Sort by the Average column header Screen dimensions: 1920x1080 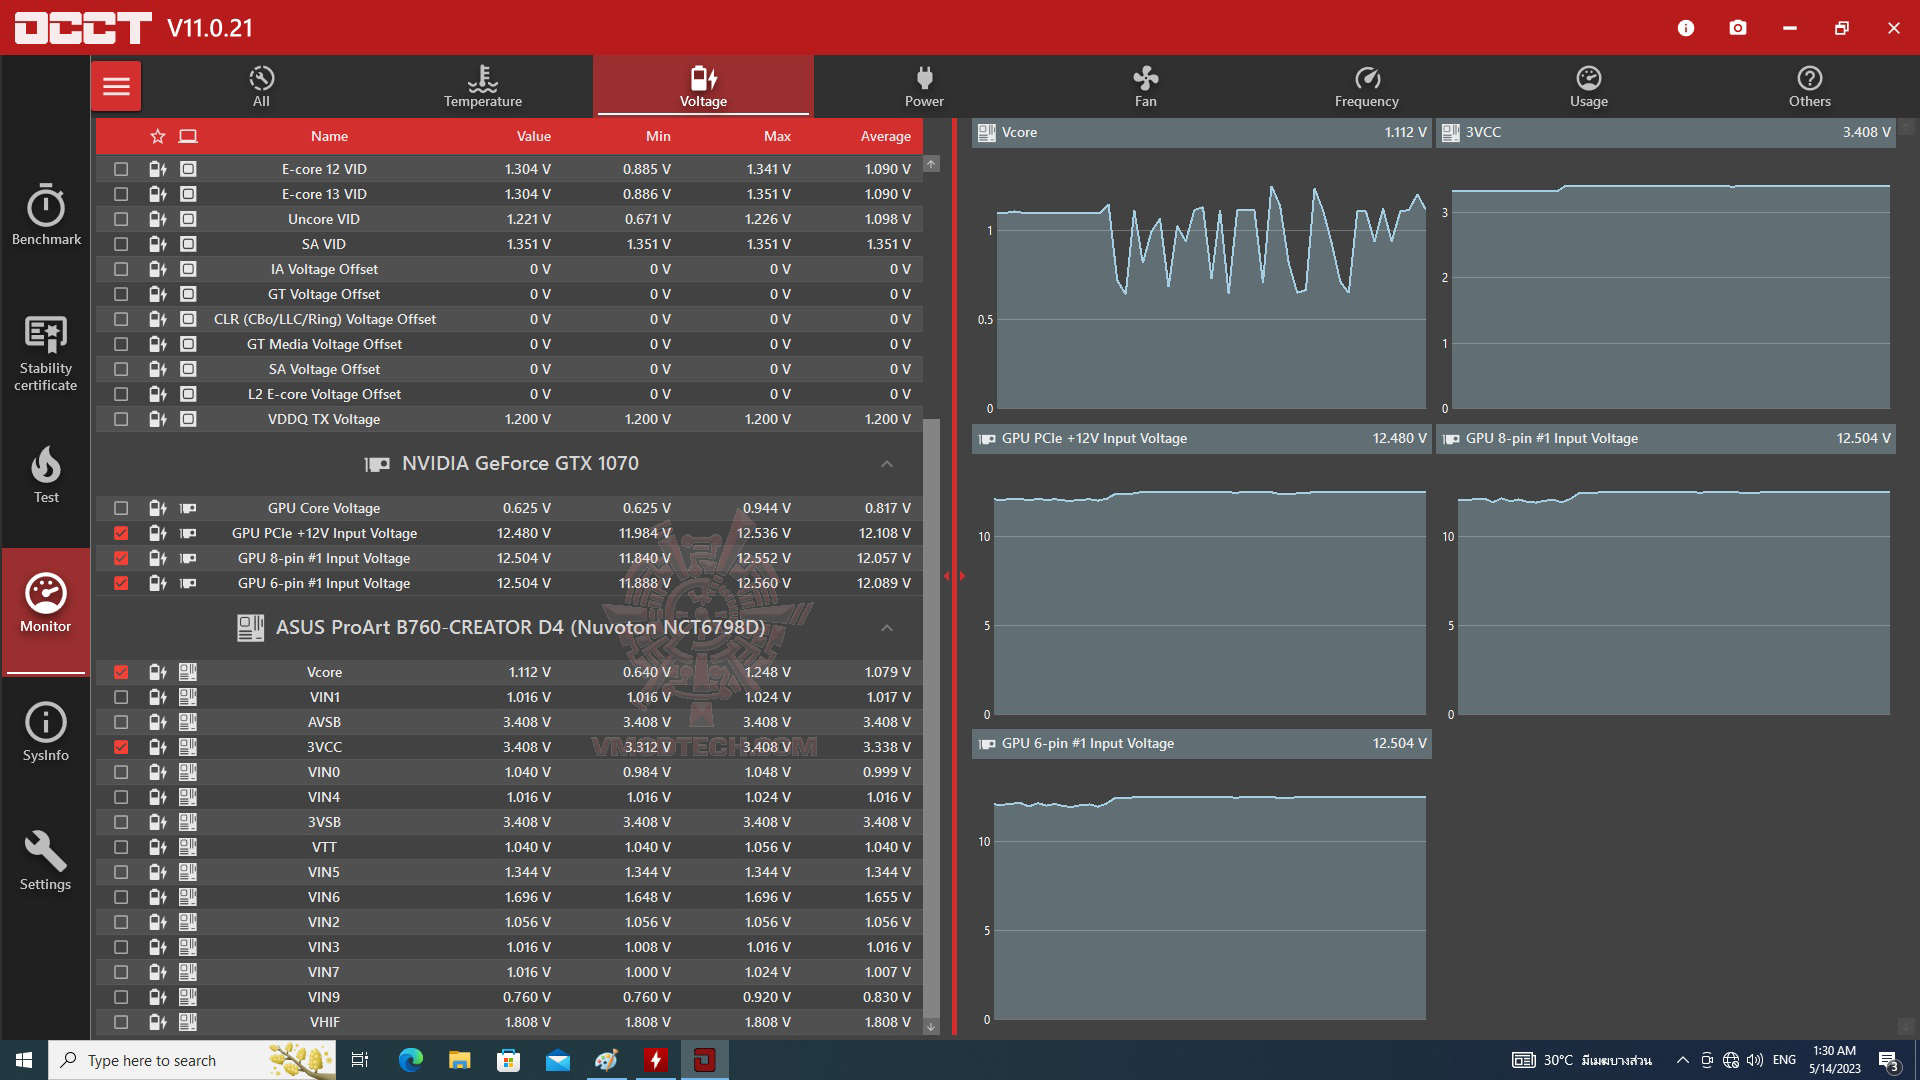885,137
